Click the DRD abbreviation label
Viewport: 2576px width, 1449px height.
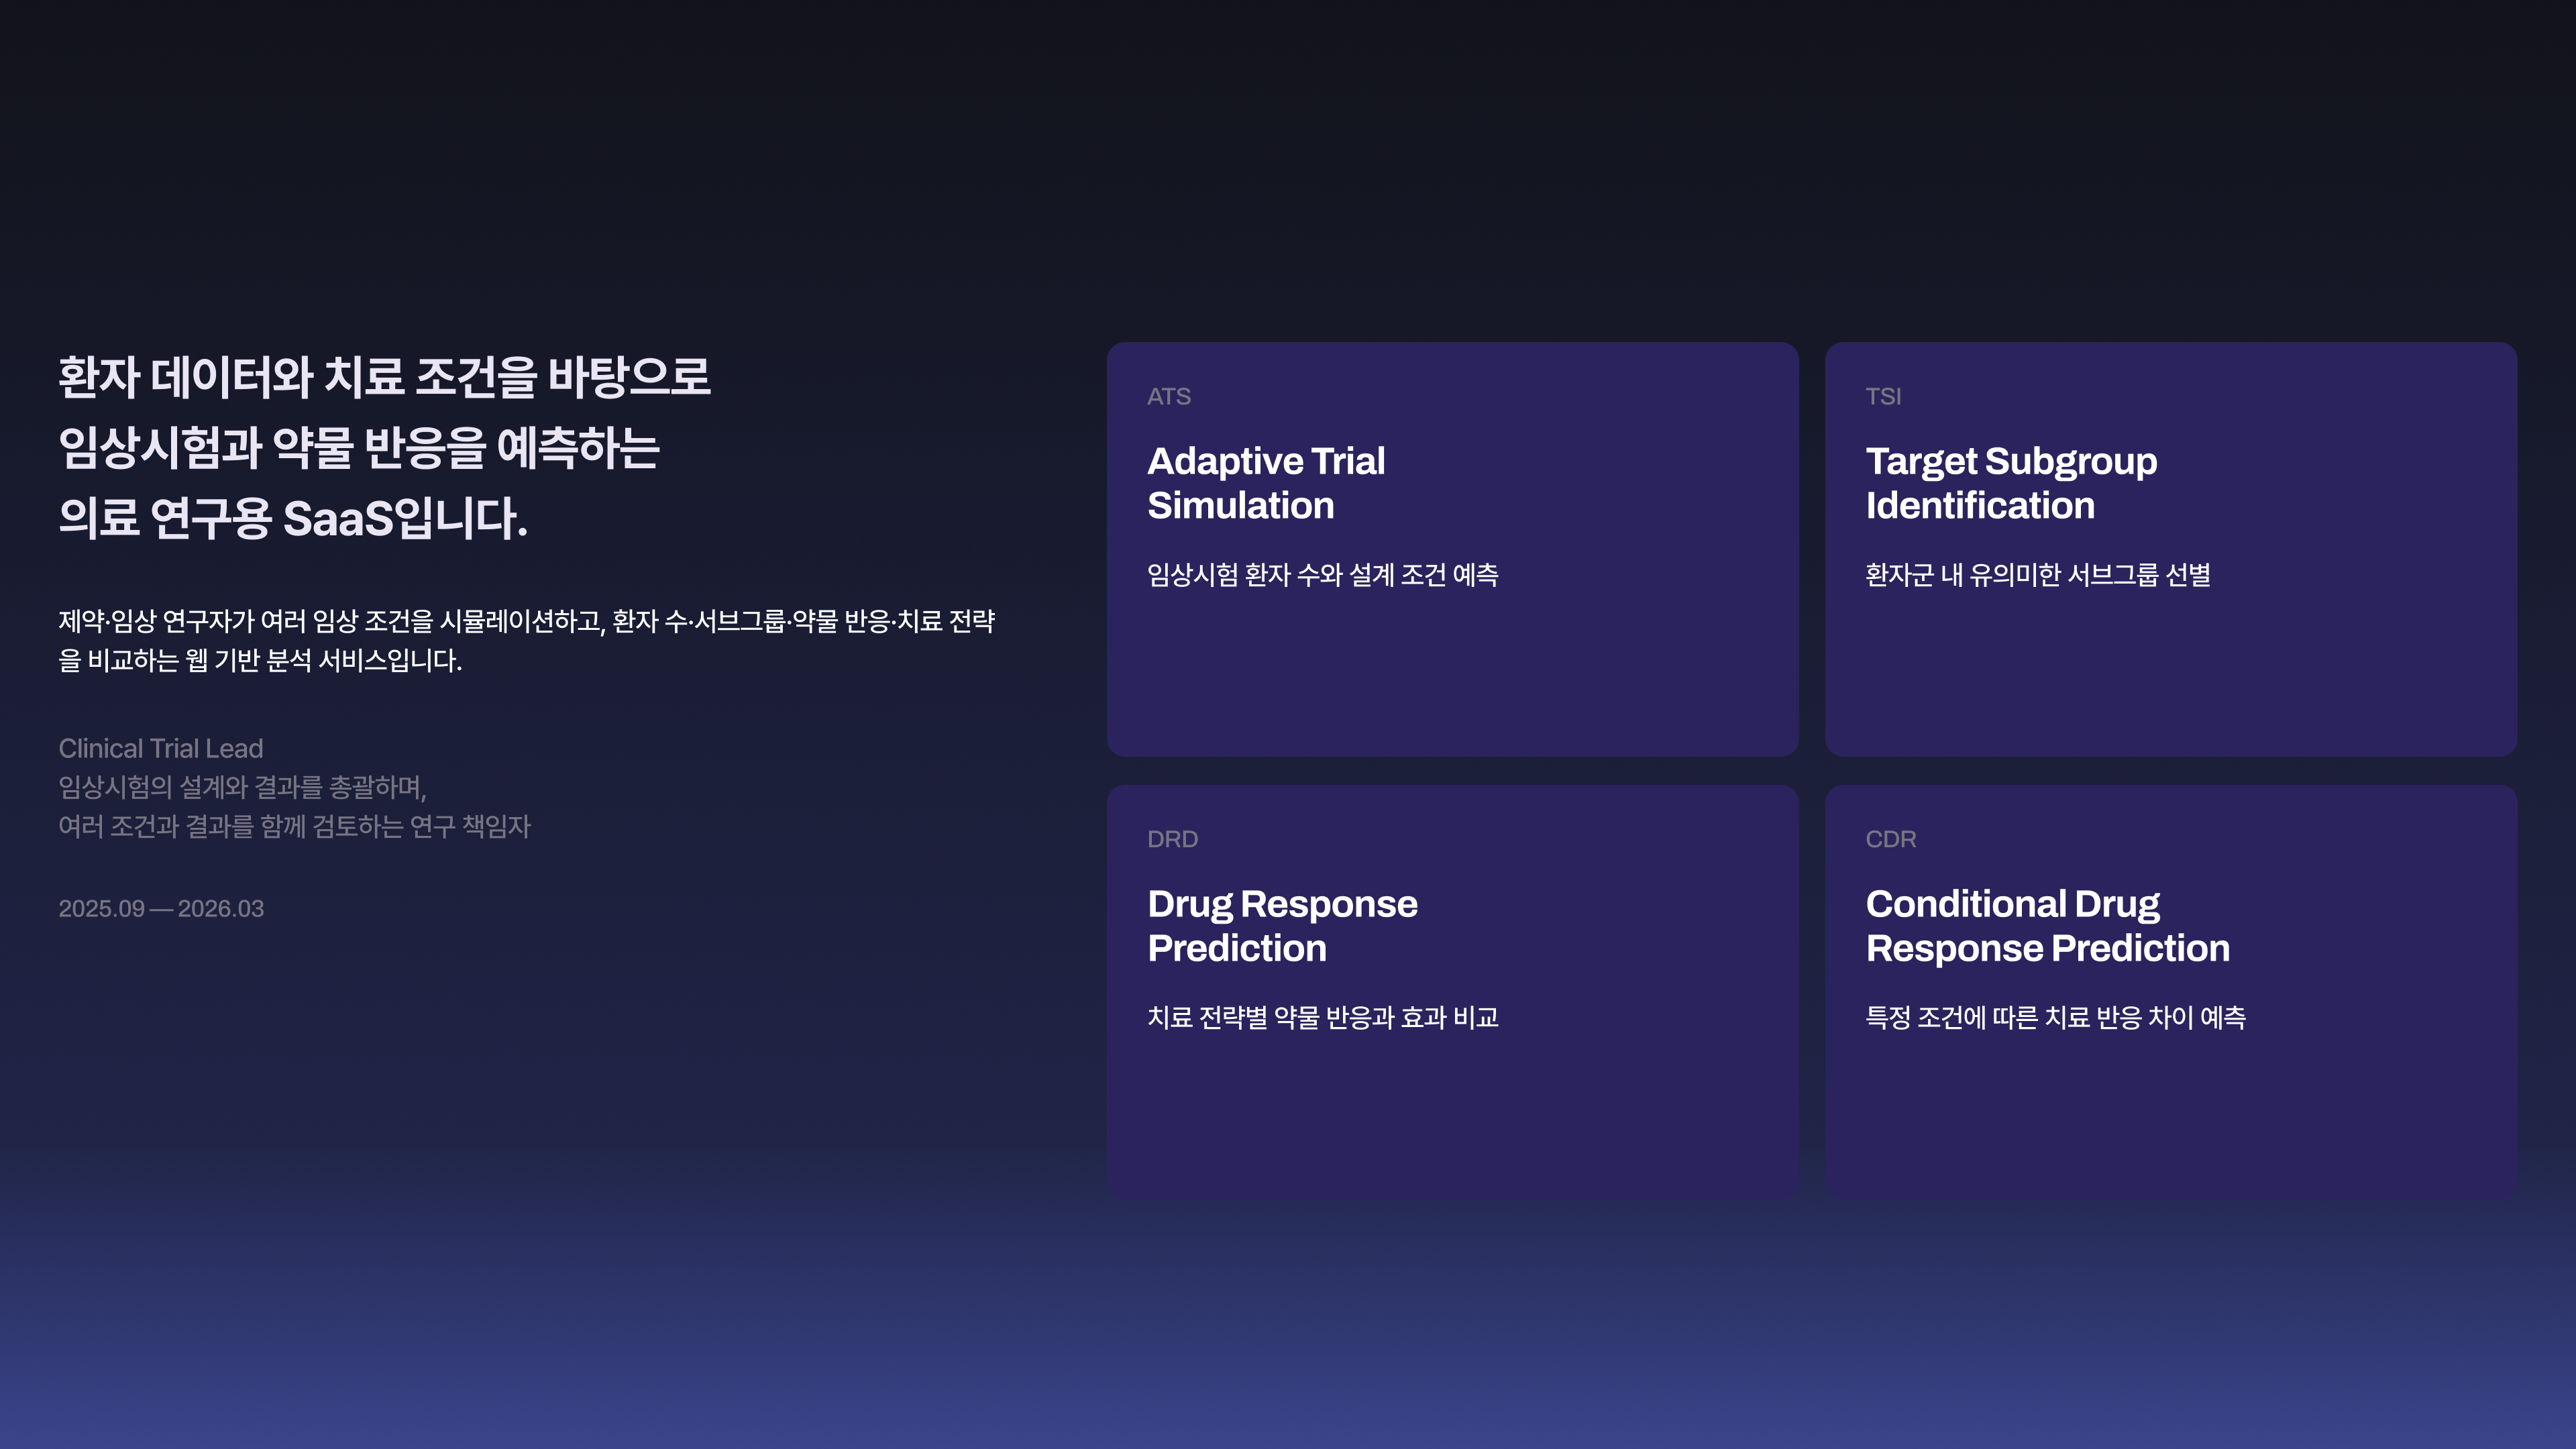pos(1172,840)
